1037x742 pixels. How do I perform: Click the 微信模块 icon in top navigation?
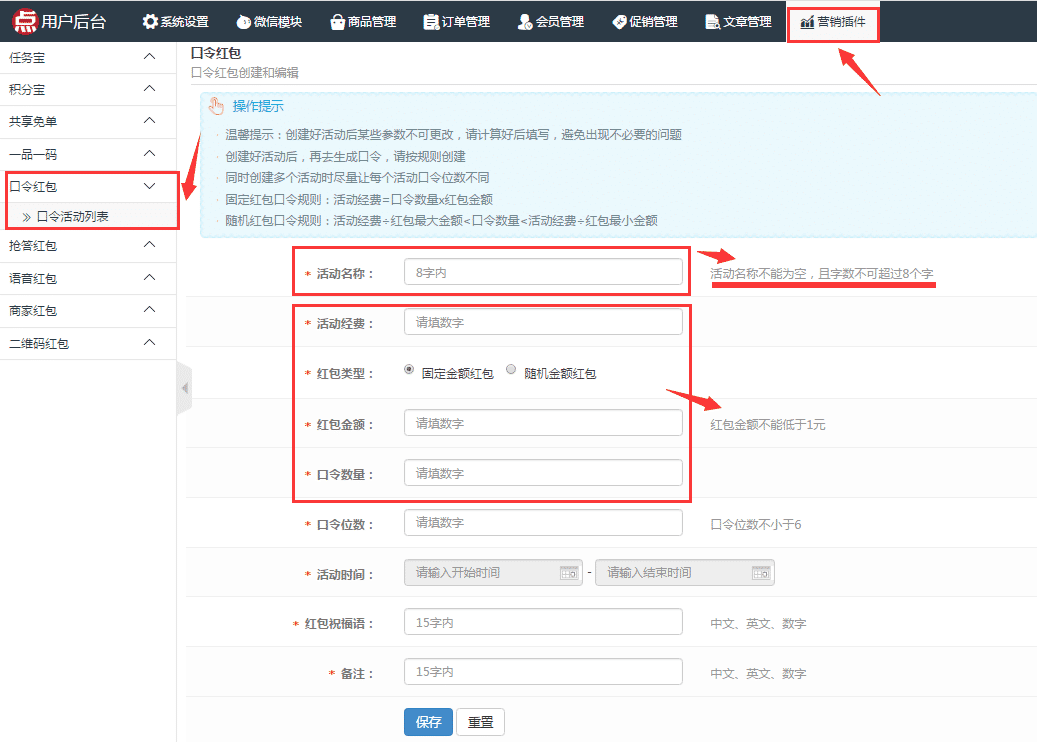pos(243,22)
